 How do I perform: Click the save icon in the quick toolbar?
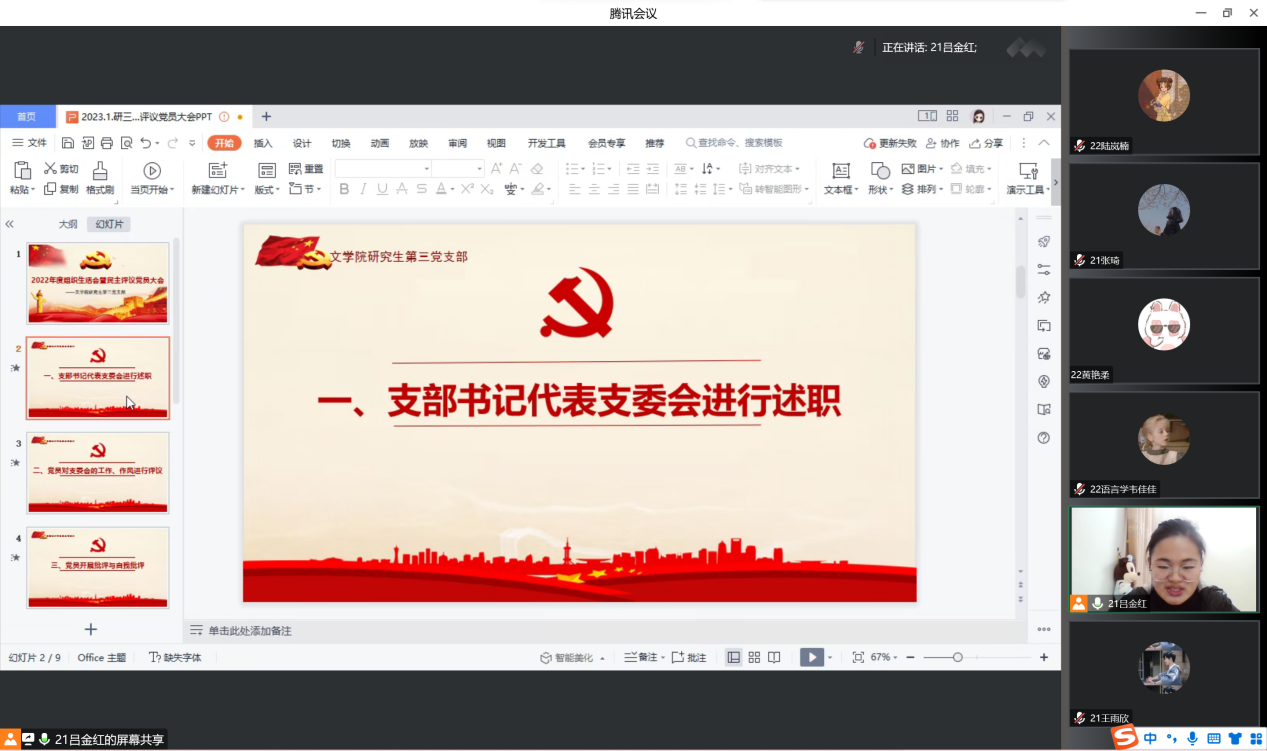point(68,143)
